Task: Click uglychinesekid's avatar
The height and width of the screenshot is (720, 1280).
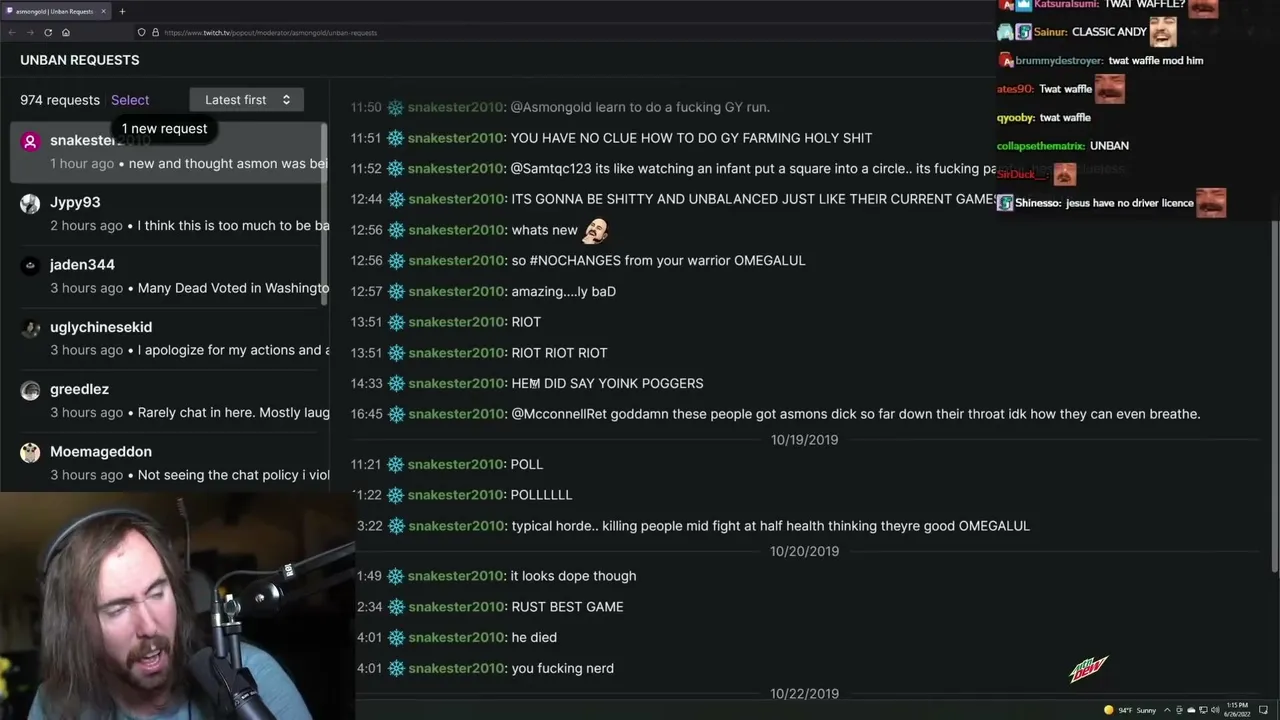Action: 30,328
